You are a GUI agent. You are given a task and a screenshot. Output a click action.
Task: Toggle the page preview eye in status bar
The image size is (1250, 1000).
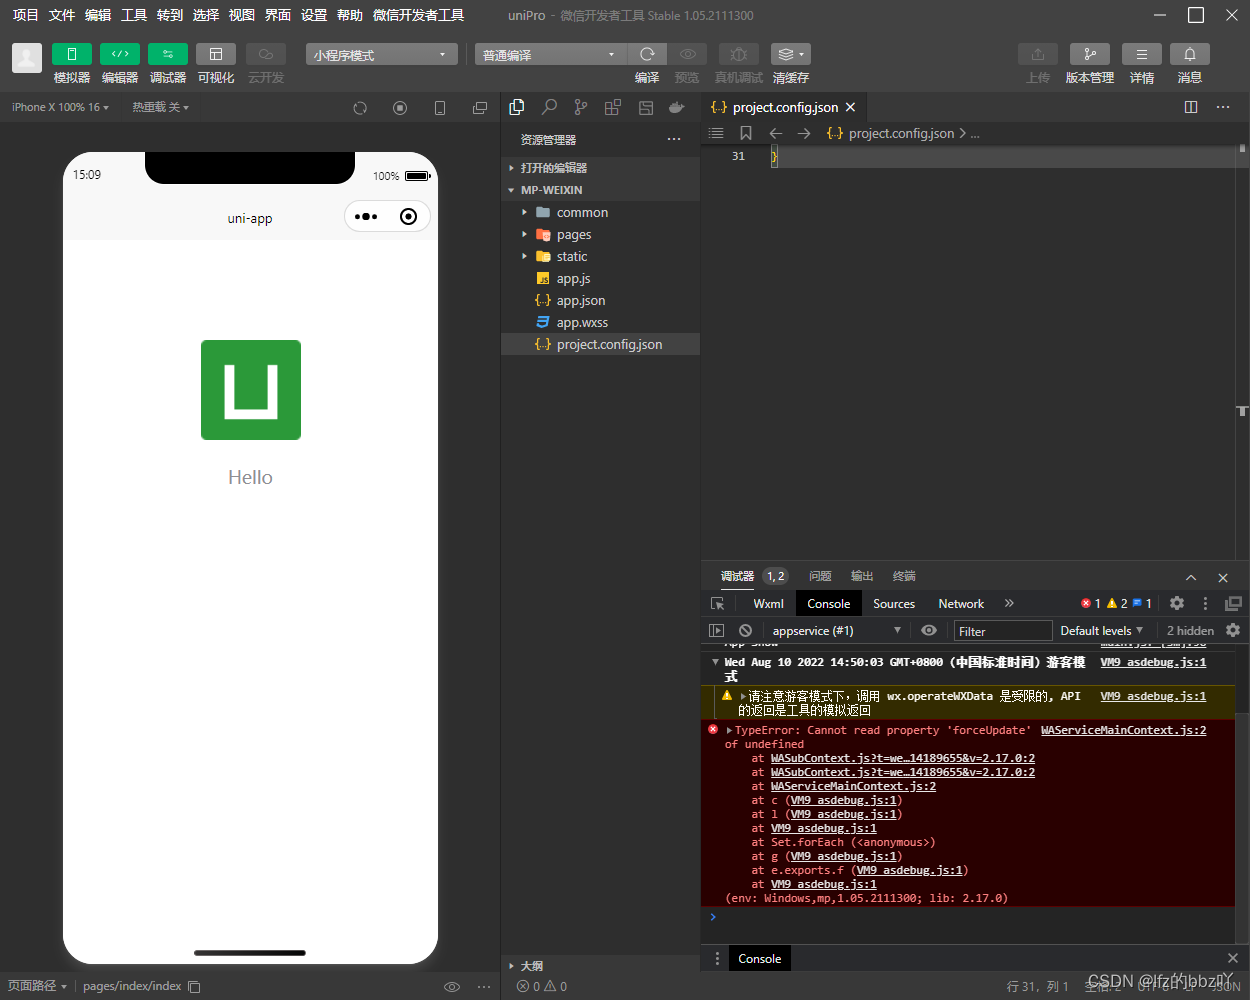[x=452, y=986]
